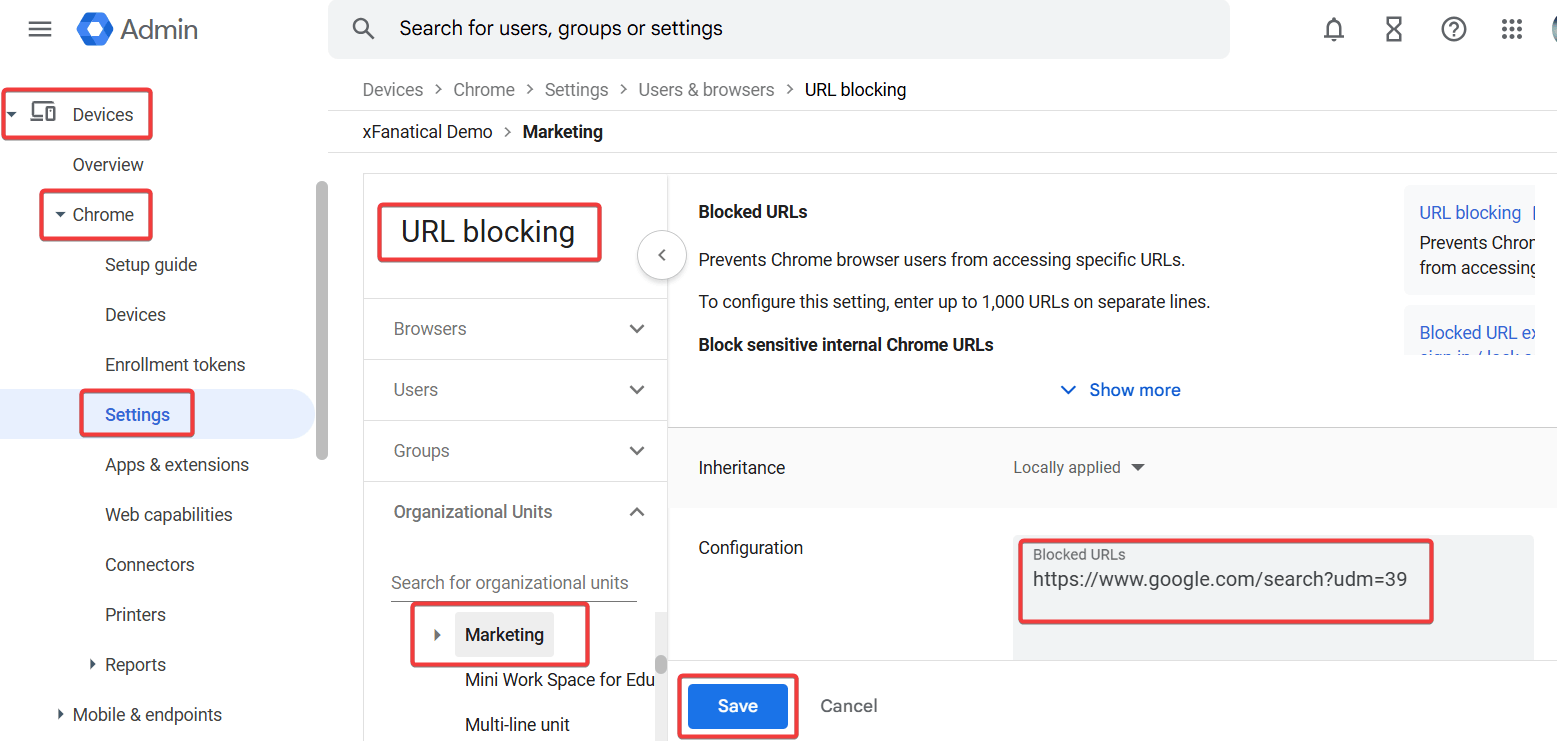Click Block sensitive internal Chrome URLs text
The image size is (1557, 741).
846,344
